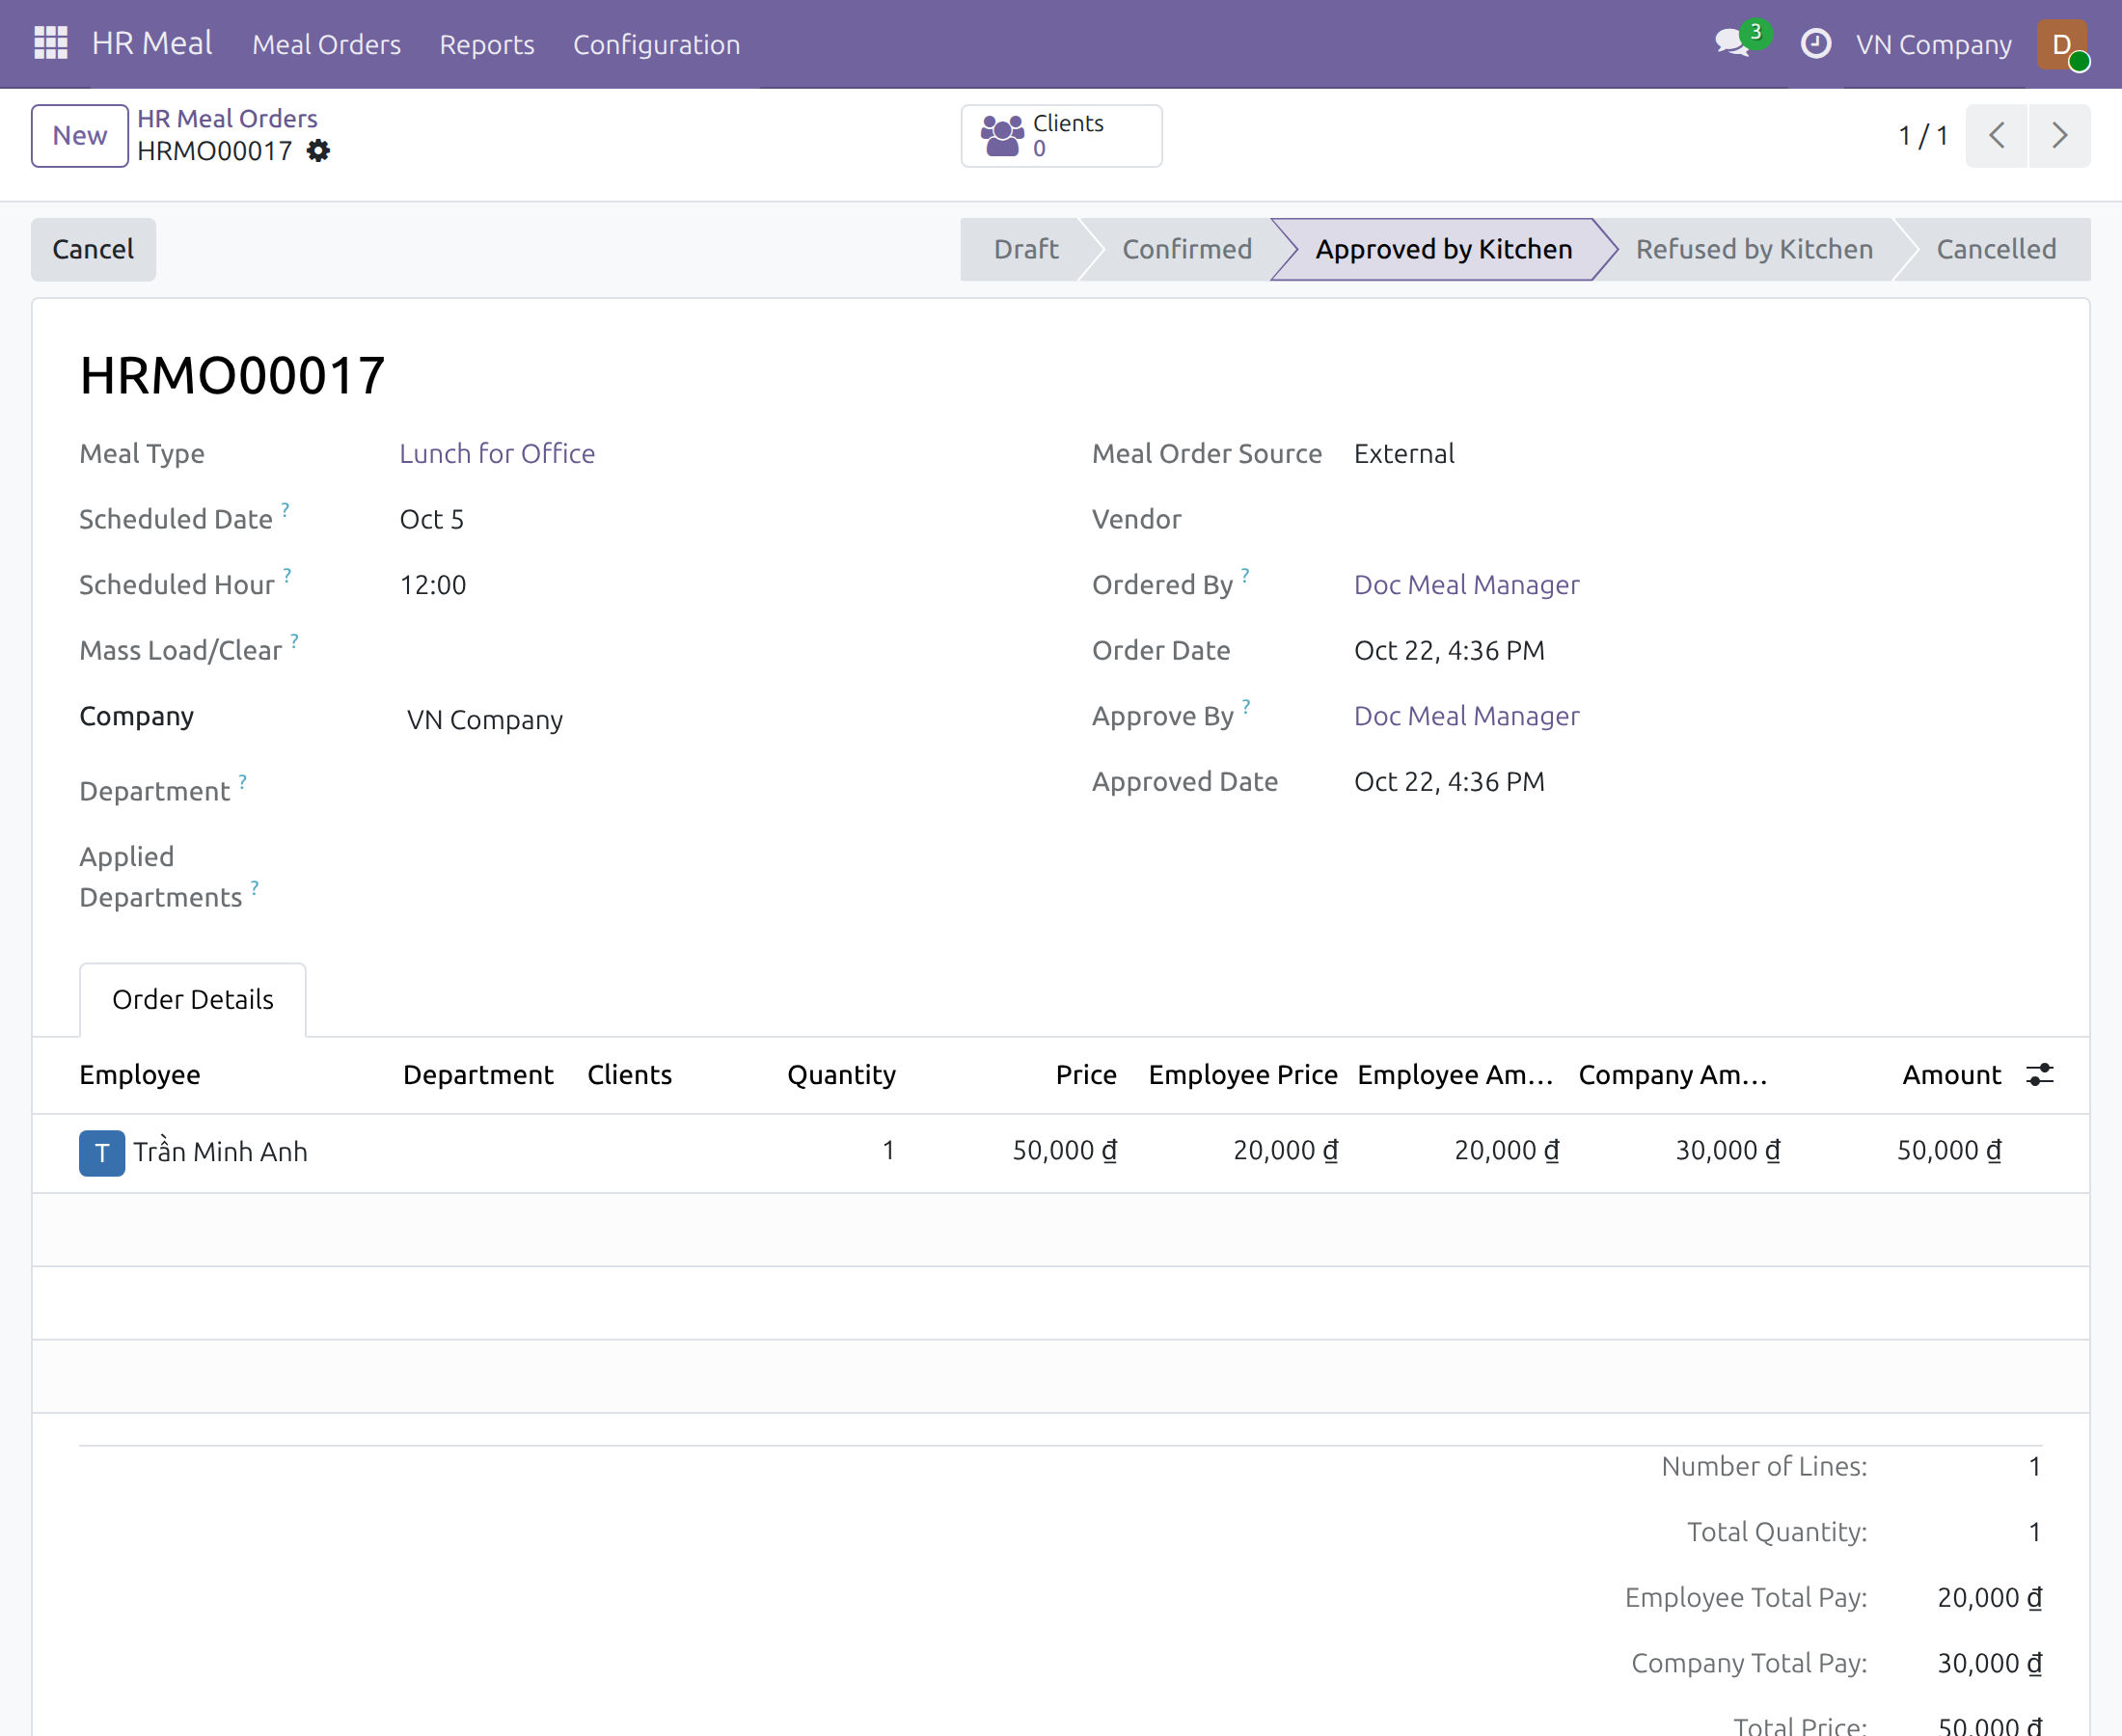Go to the previous record arrow
The width and height of the screenshot is (2122, 1736).
tap(1996, 136)
